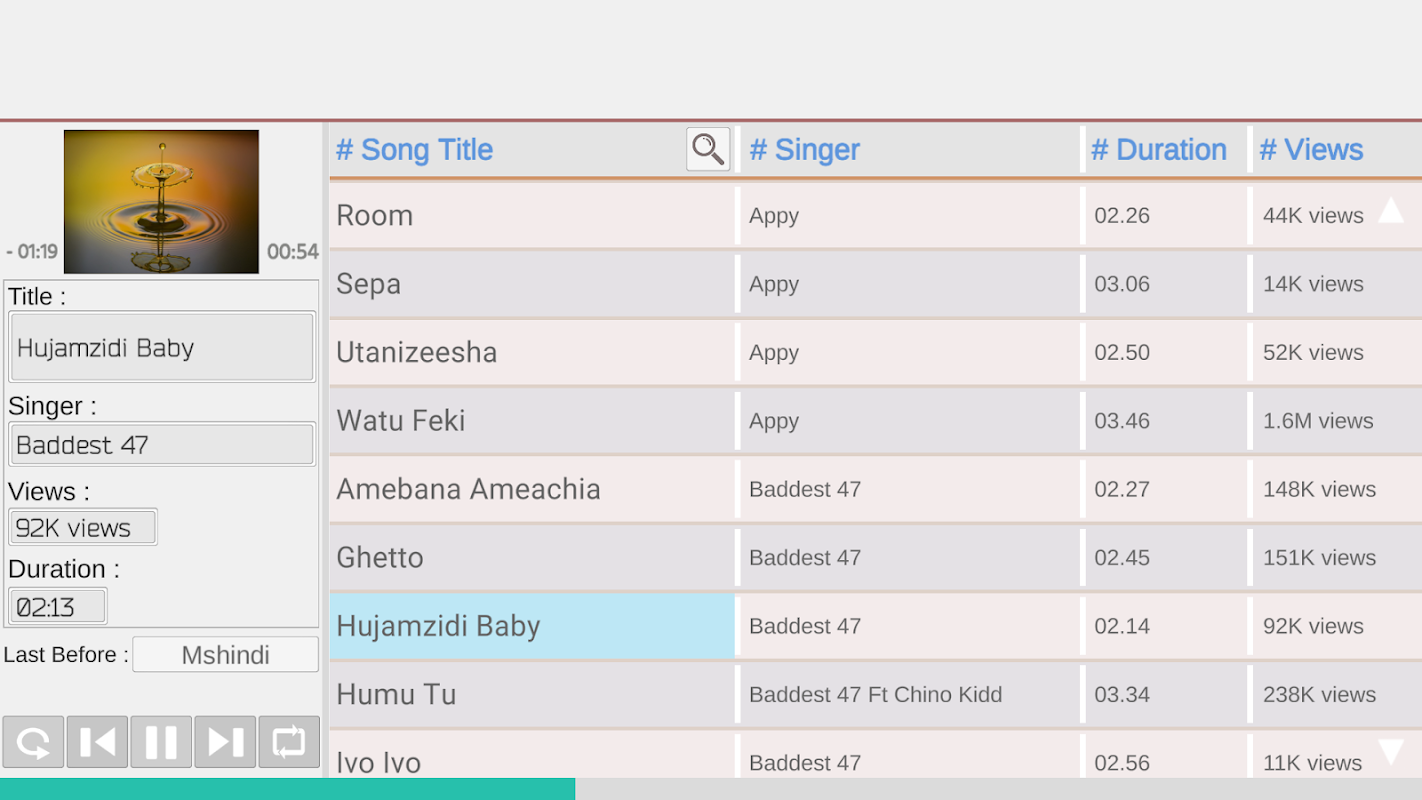Click the replay circular arrow icon

tap(33, 742)
